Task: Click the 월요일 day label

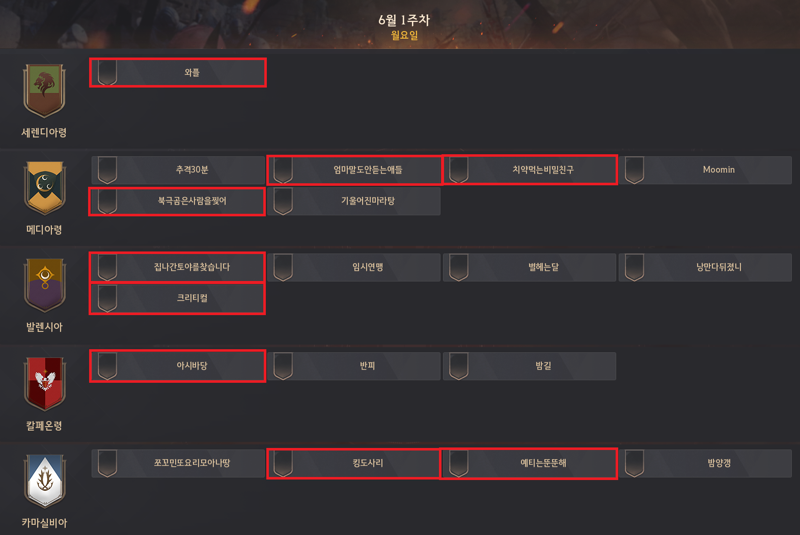Action: pyautogui.click(x=404, y=35)
